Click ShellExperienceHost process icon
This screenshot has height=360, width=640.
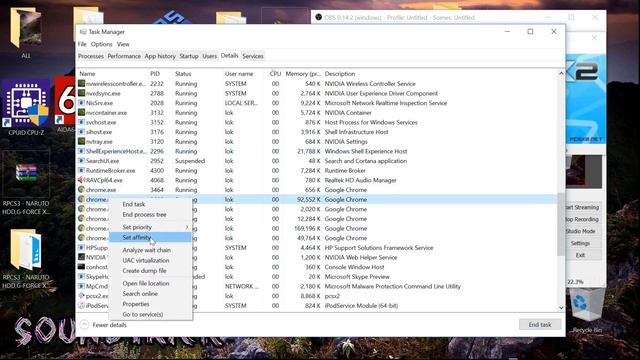coord(82,151)
